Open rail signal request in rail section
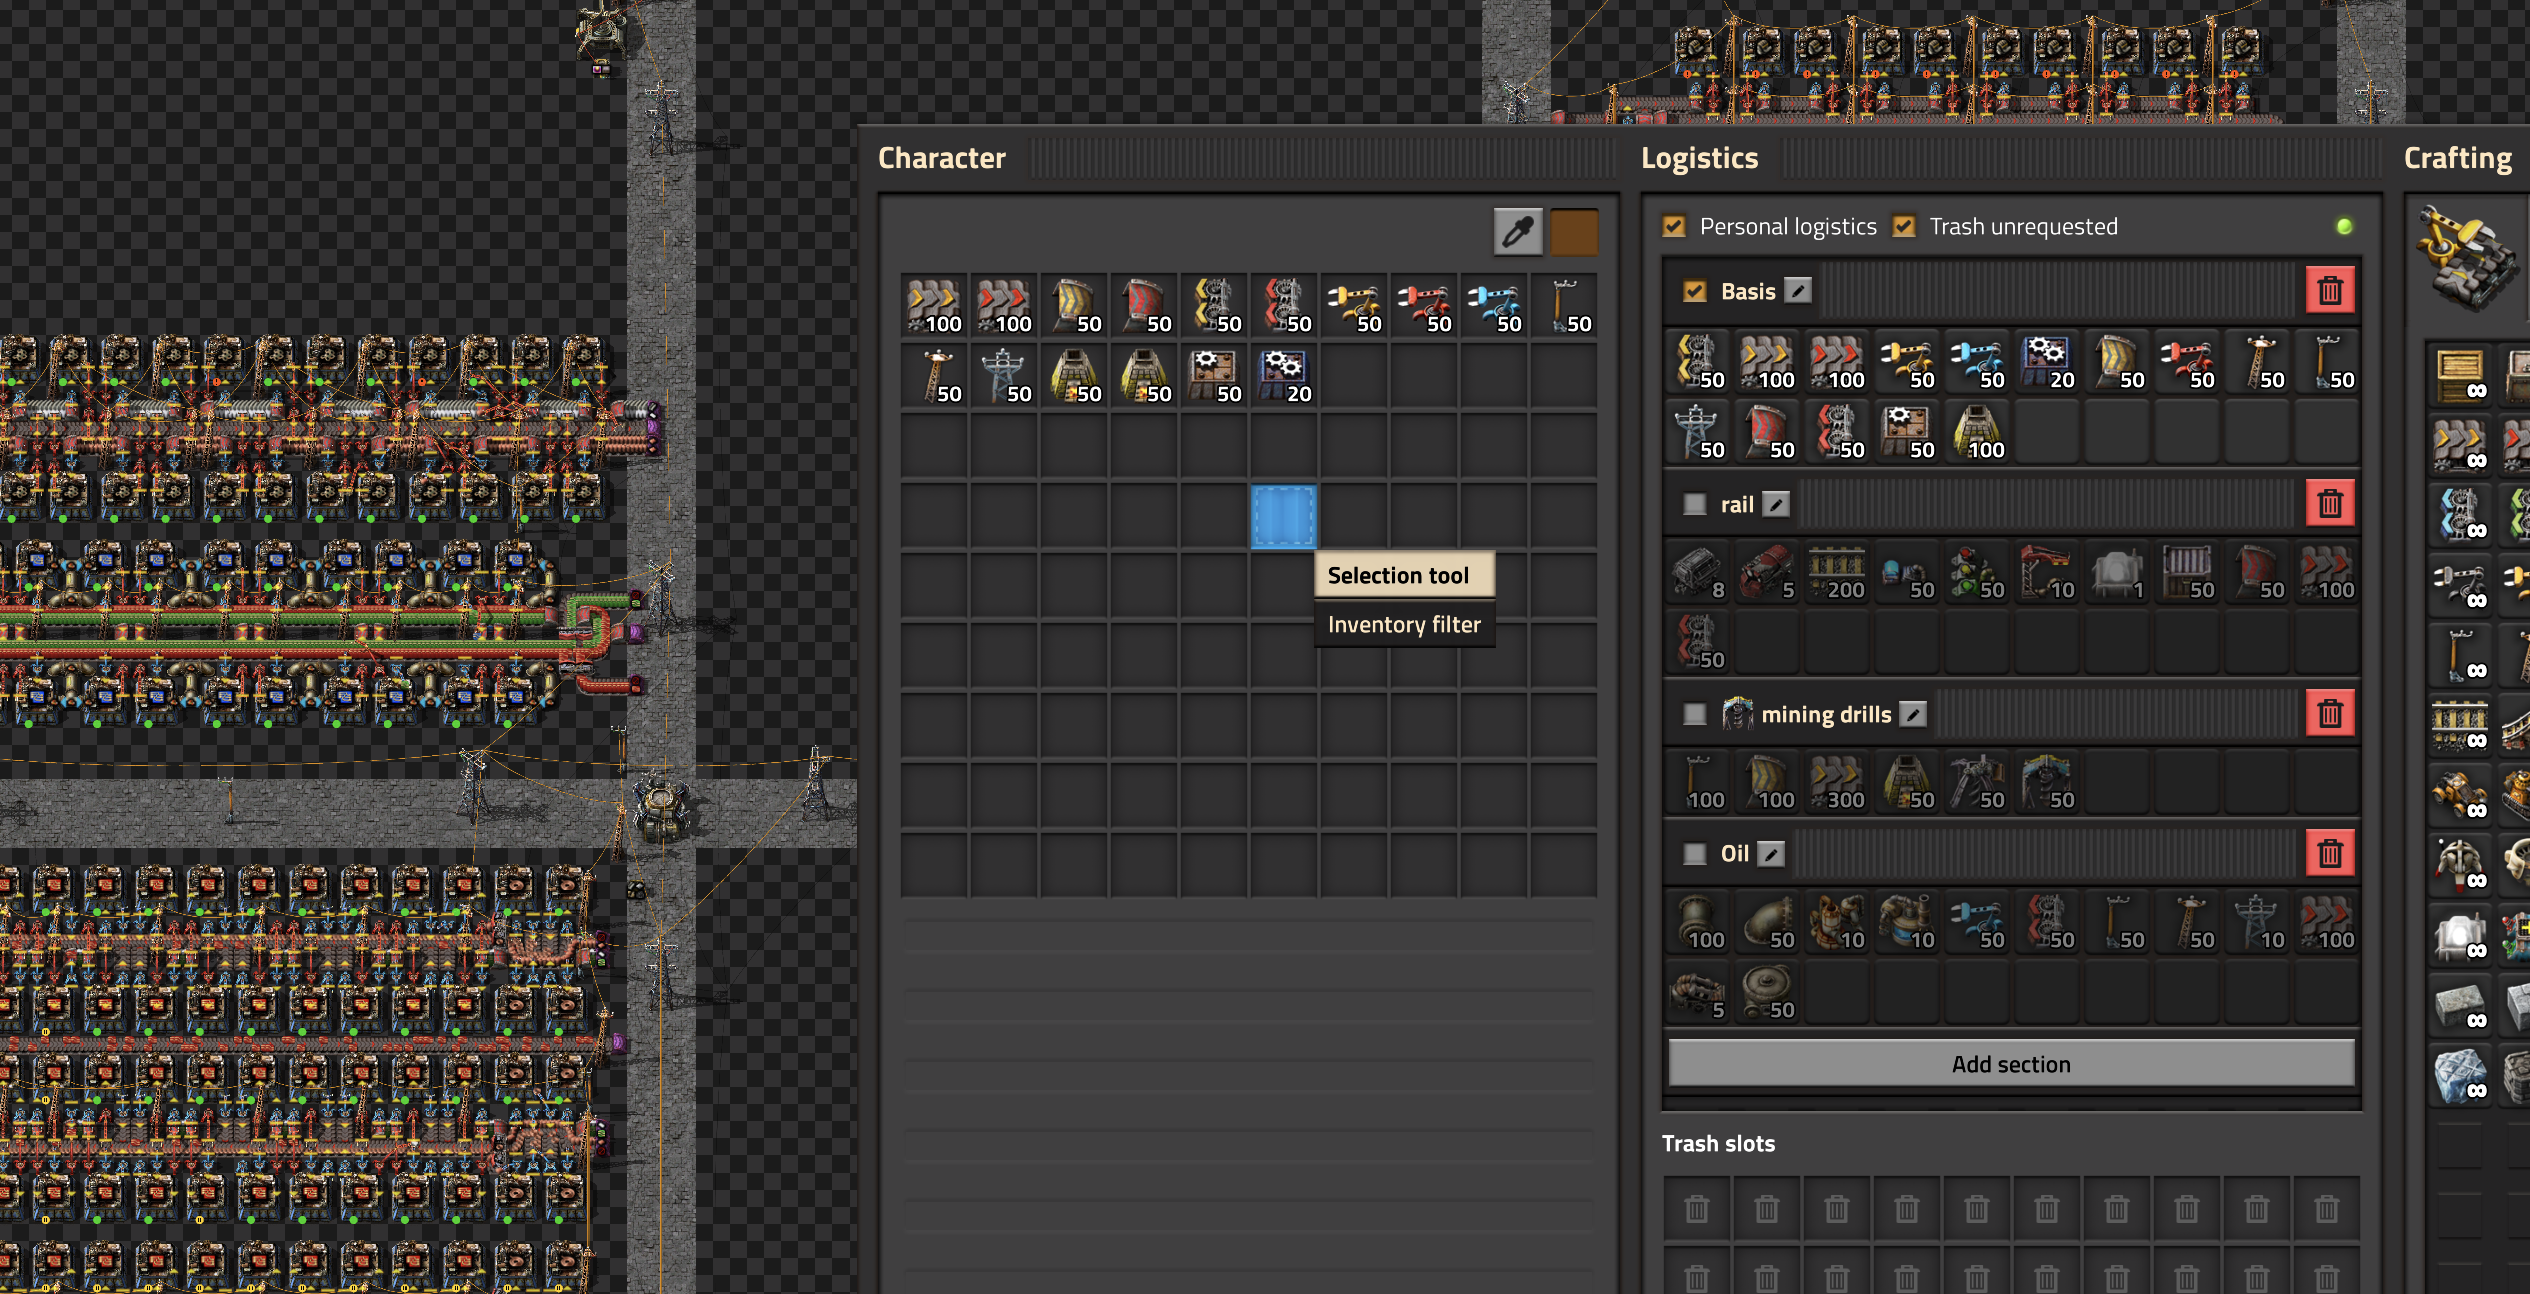The image size is (2530, 1294). [1977, 571]
